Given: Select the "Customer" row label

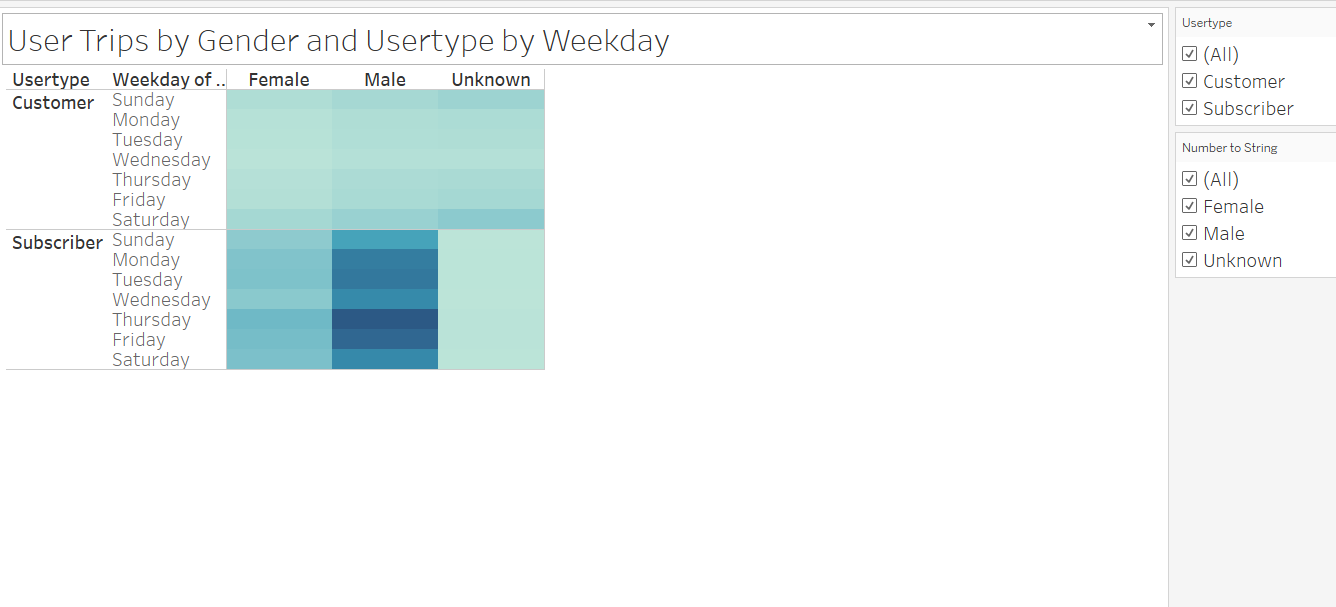Looking at the screenshot, I should point(53,102).
